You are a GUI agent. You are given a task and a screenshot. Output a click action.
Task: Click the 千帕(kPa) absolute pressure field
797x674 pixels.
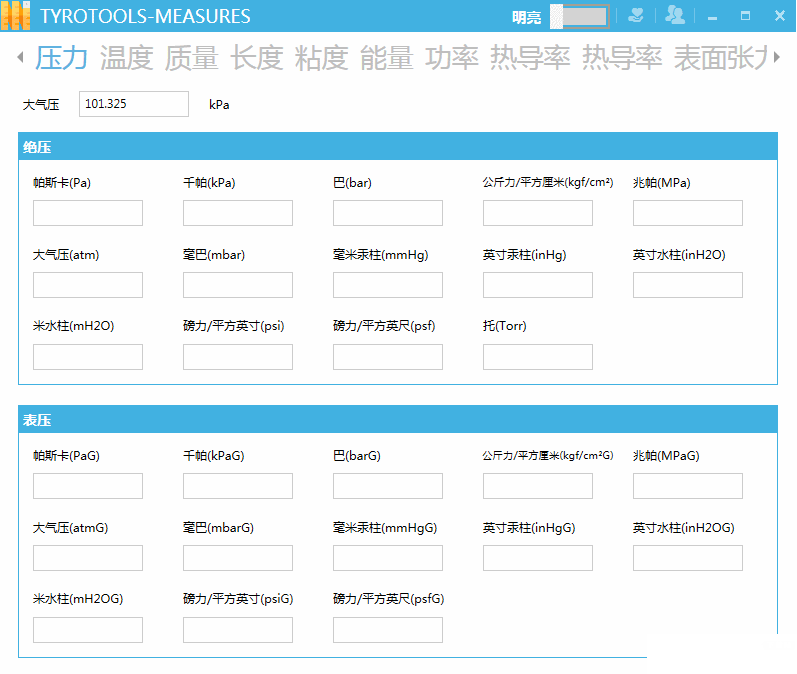[x=238, y=213]
